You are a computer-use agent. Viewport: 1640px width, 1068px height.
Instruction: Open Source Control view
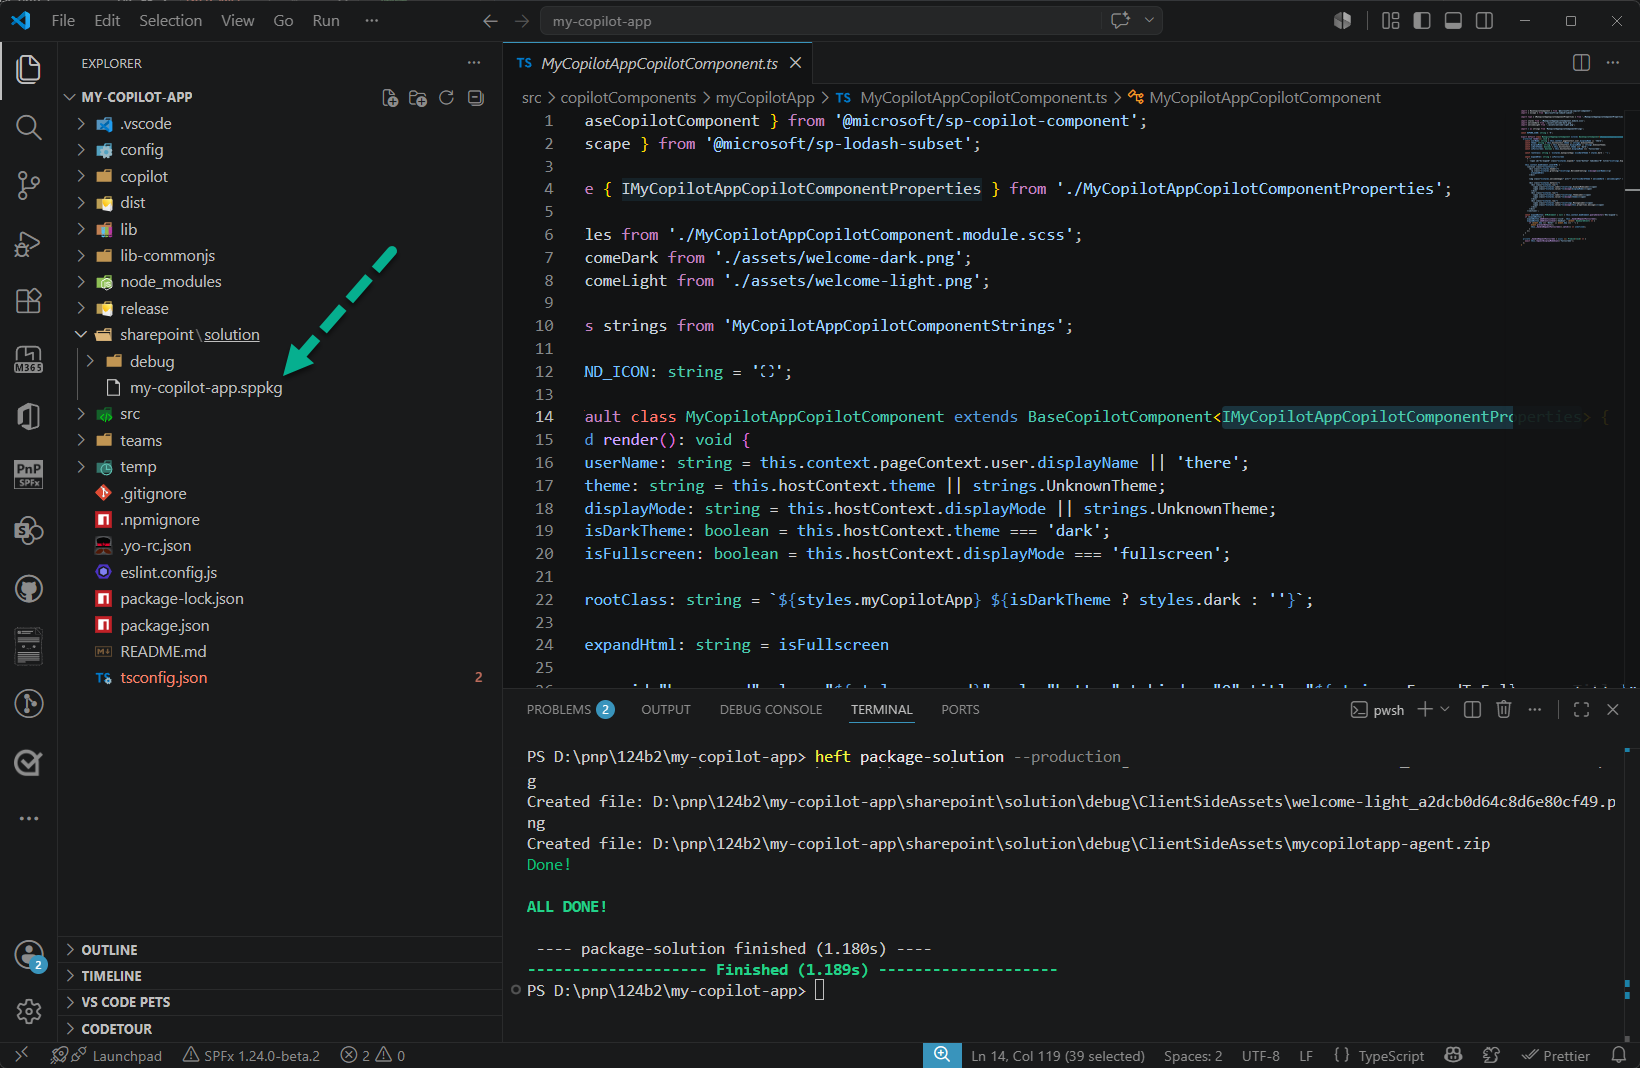coord(29,185)
